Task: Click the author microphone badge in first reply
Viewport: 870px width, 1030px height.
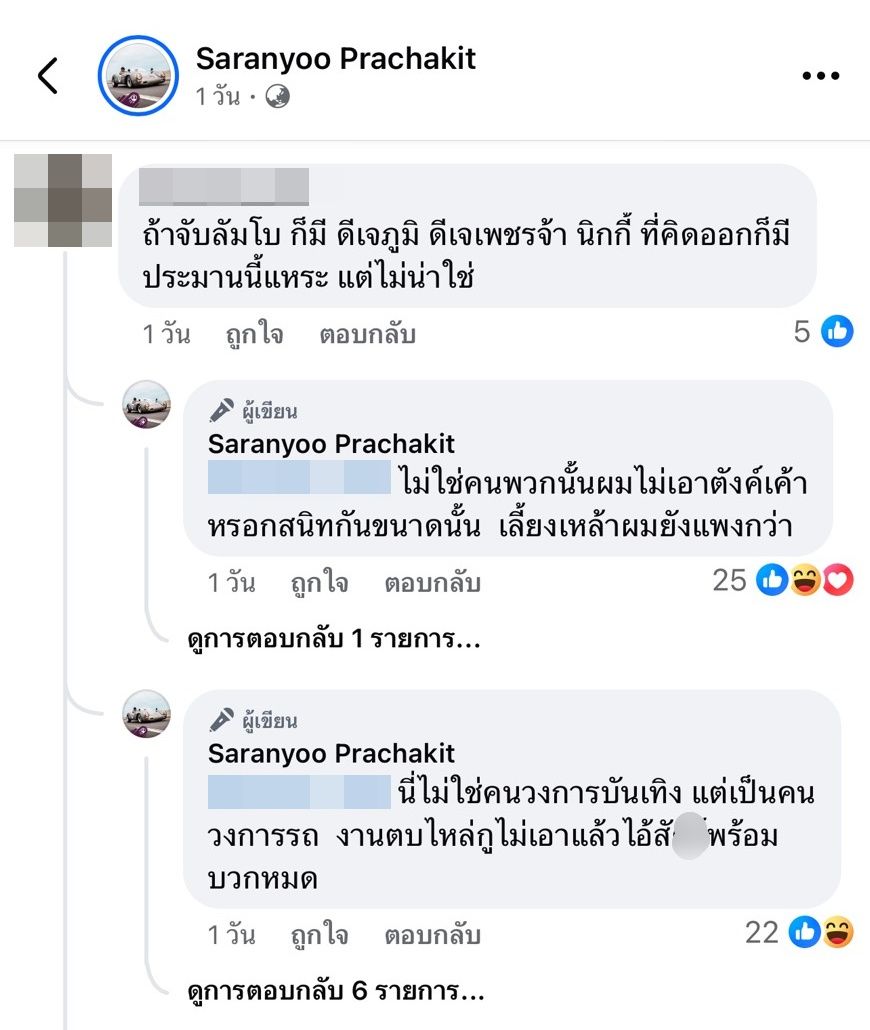Action: coord(221,410)
